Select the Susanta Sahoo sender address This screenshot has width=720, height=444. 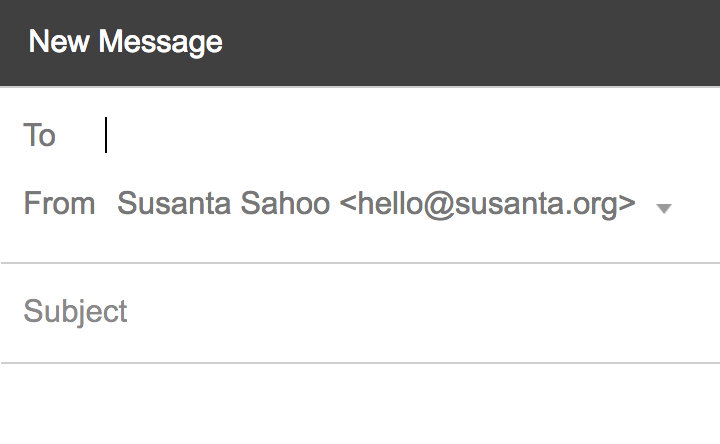(376, 204)
